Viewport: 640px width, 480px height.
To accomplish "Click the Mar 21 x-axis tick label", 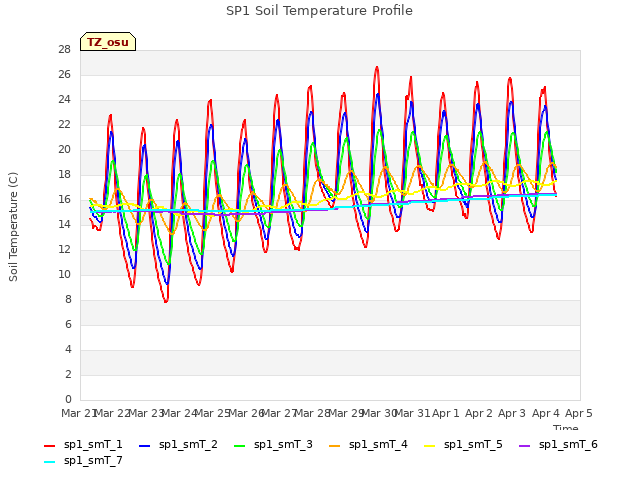I will (79, 413).
